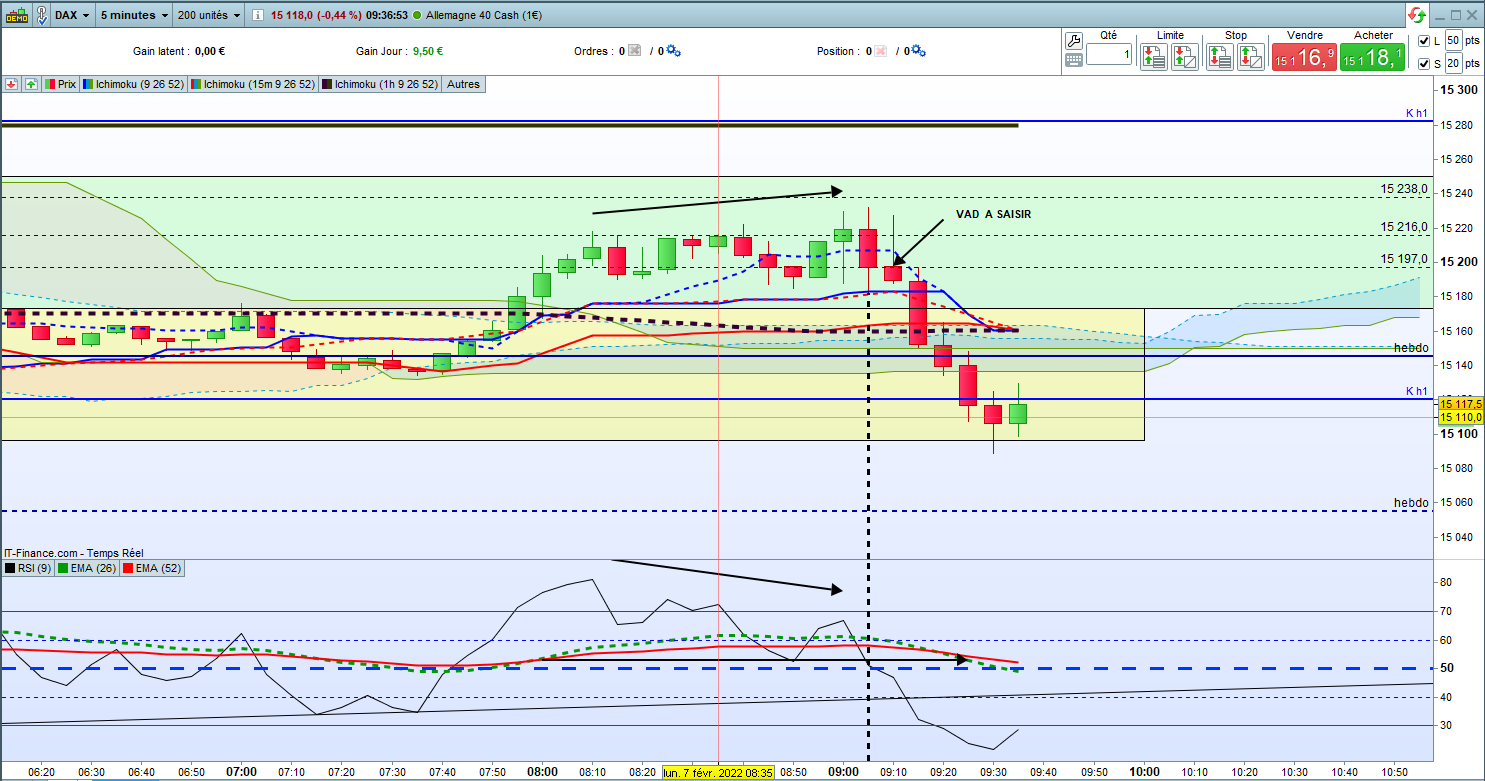Open order settings gears next to Ordres
This screenshot has height=781, width=1485.
coord(673,51)
